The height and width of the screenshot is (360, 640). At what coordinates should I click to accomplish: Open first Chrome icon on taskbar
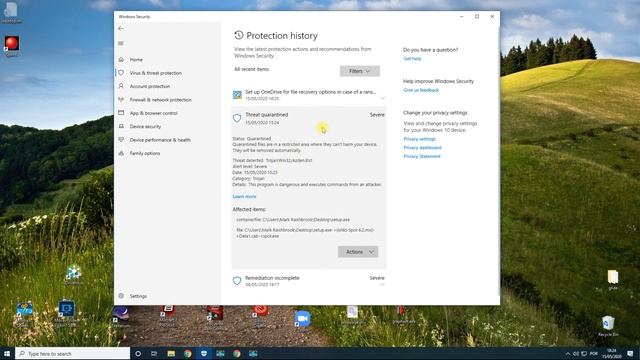(x=187, y=353)
